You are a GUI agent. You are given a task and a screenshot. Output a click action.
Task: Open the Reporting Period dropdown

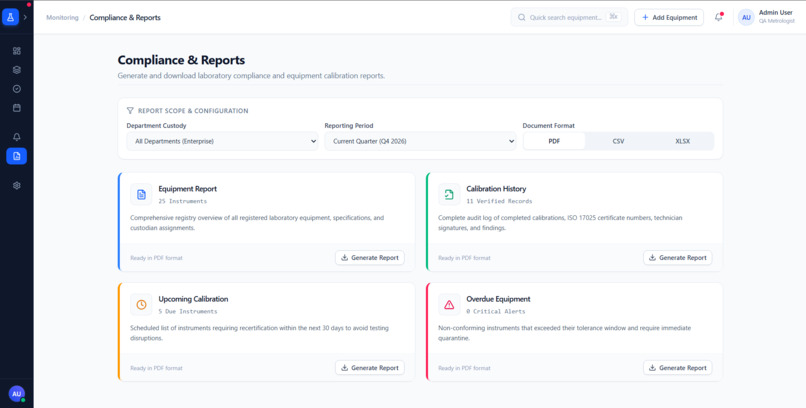click(420, 141)
